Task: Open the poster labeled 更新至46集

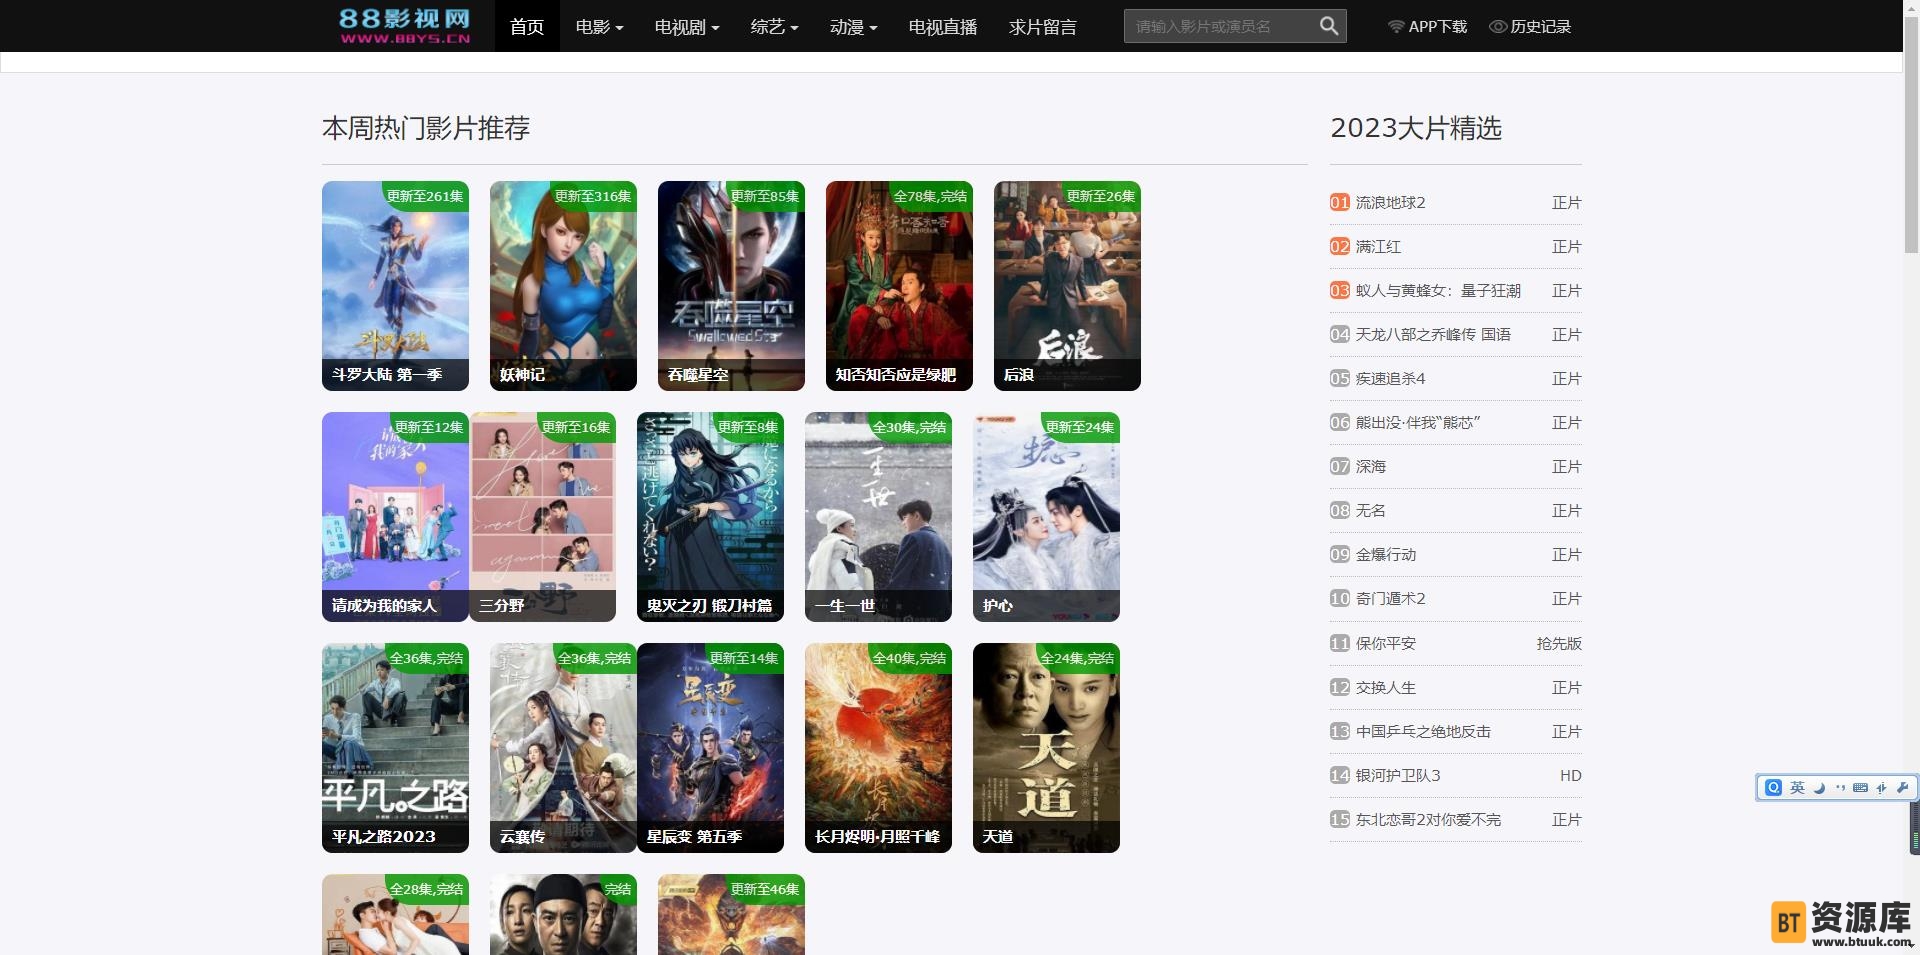Action: pyautogui.click(x=731, y=914)
